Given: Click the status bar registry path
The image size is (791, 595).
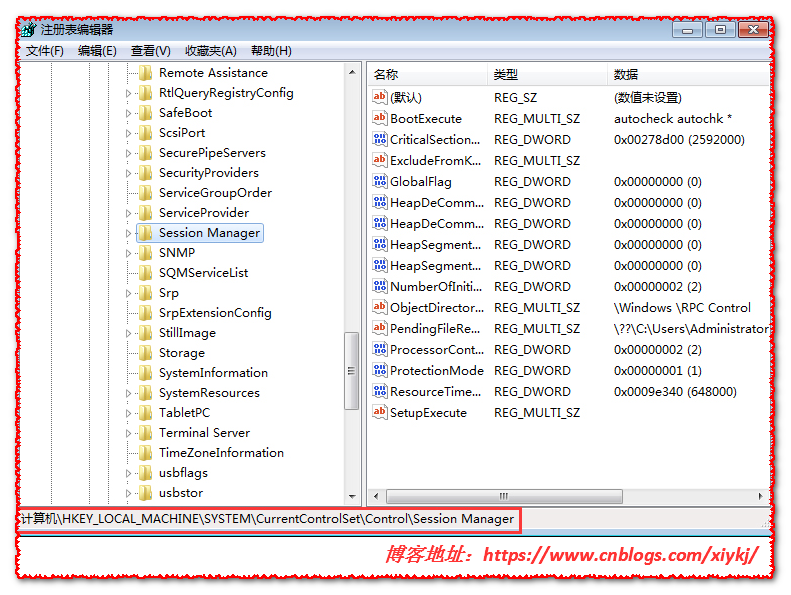Looking at the screenshot, I should coord(267,519).
